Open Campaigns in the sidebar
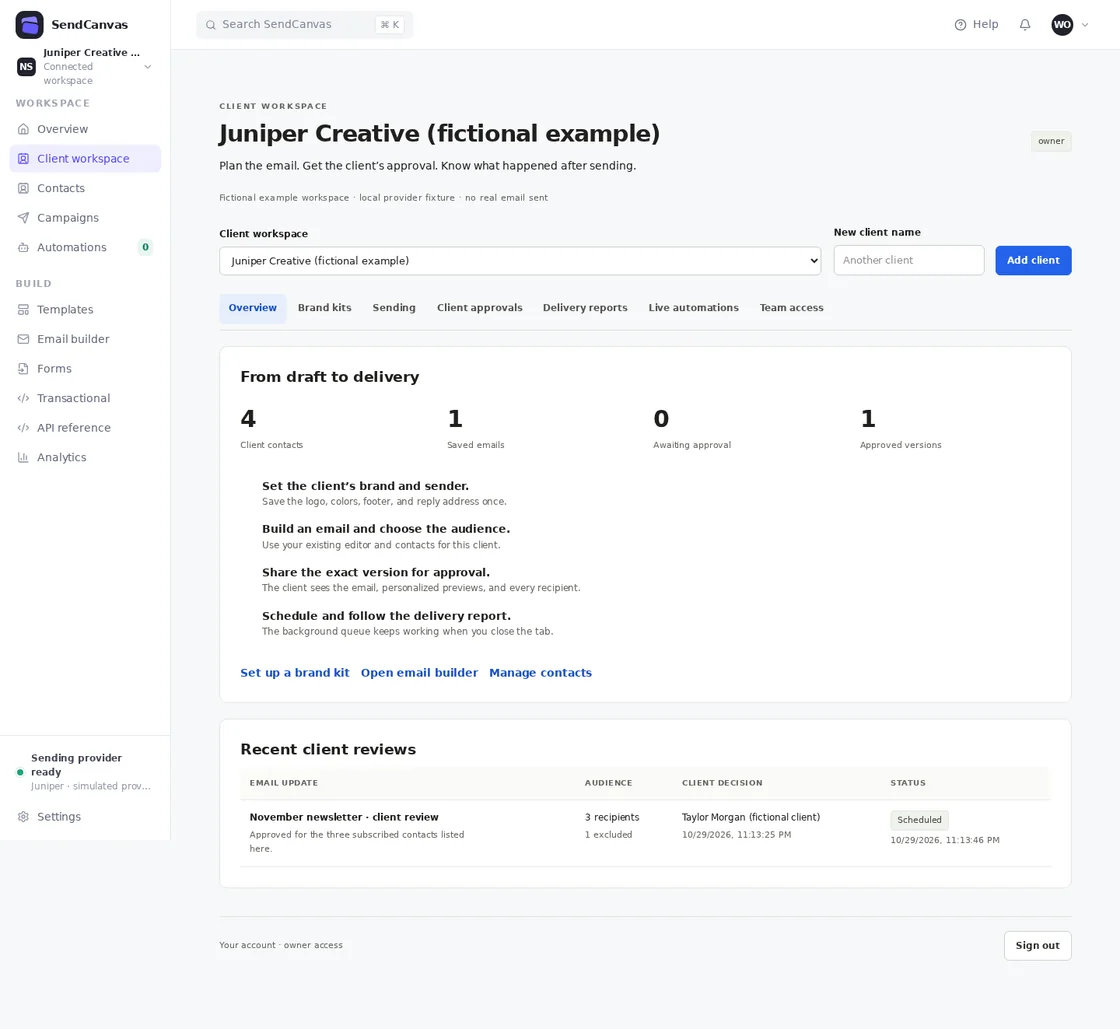 point(85,218)
